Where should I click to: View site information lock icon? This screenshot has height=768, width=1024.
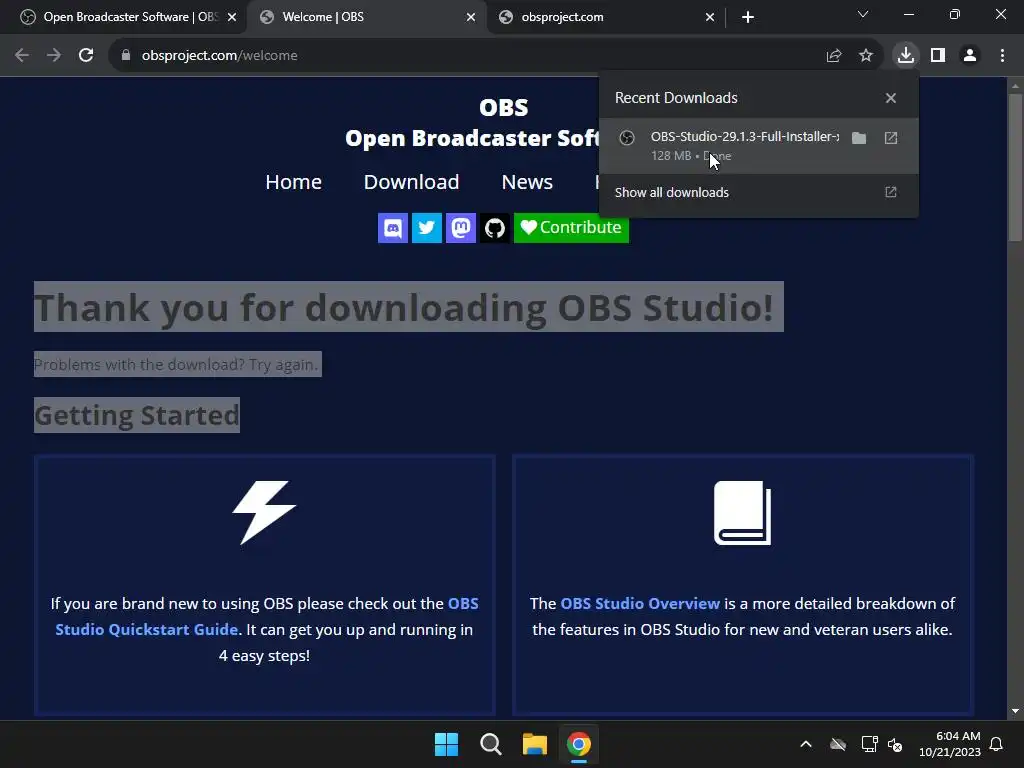pos(126,56)
